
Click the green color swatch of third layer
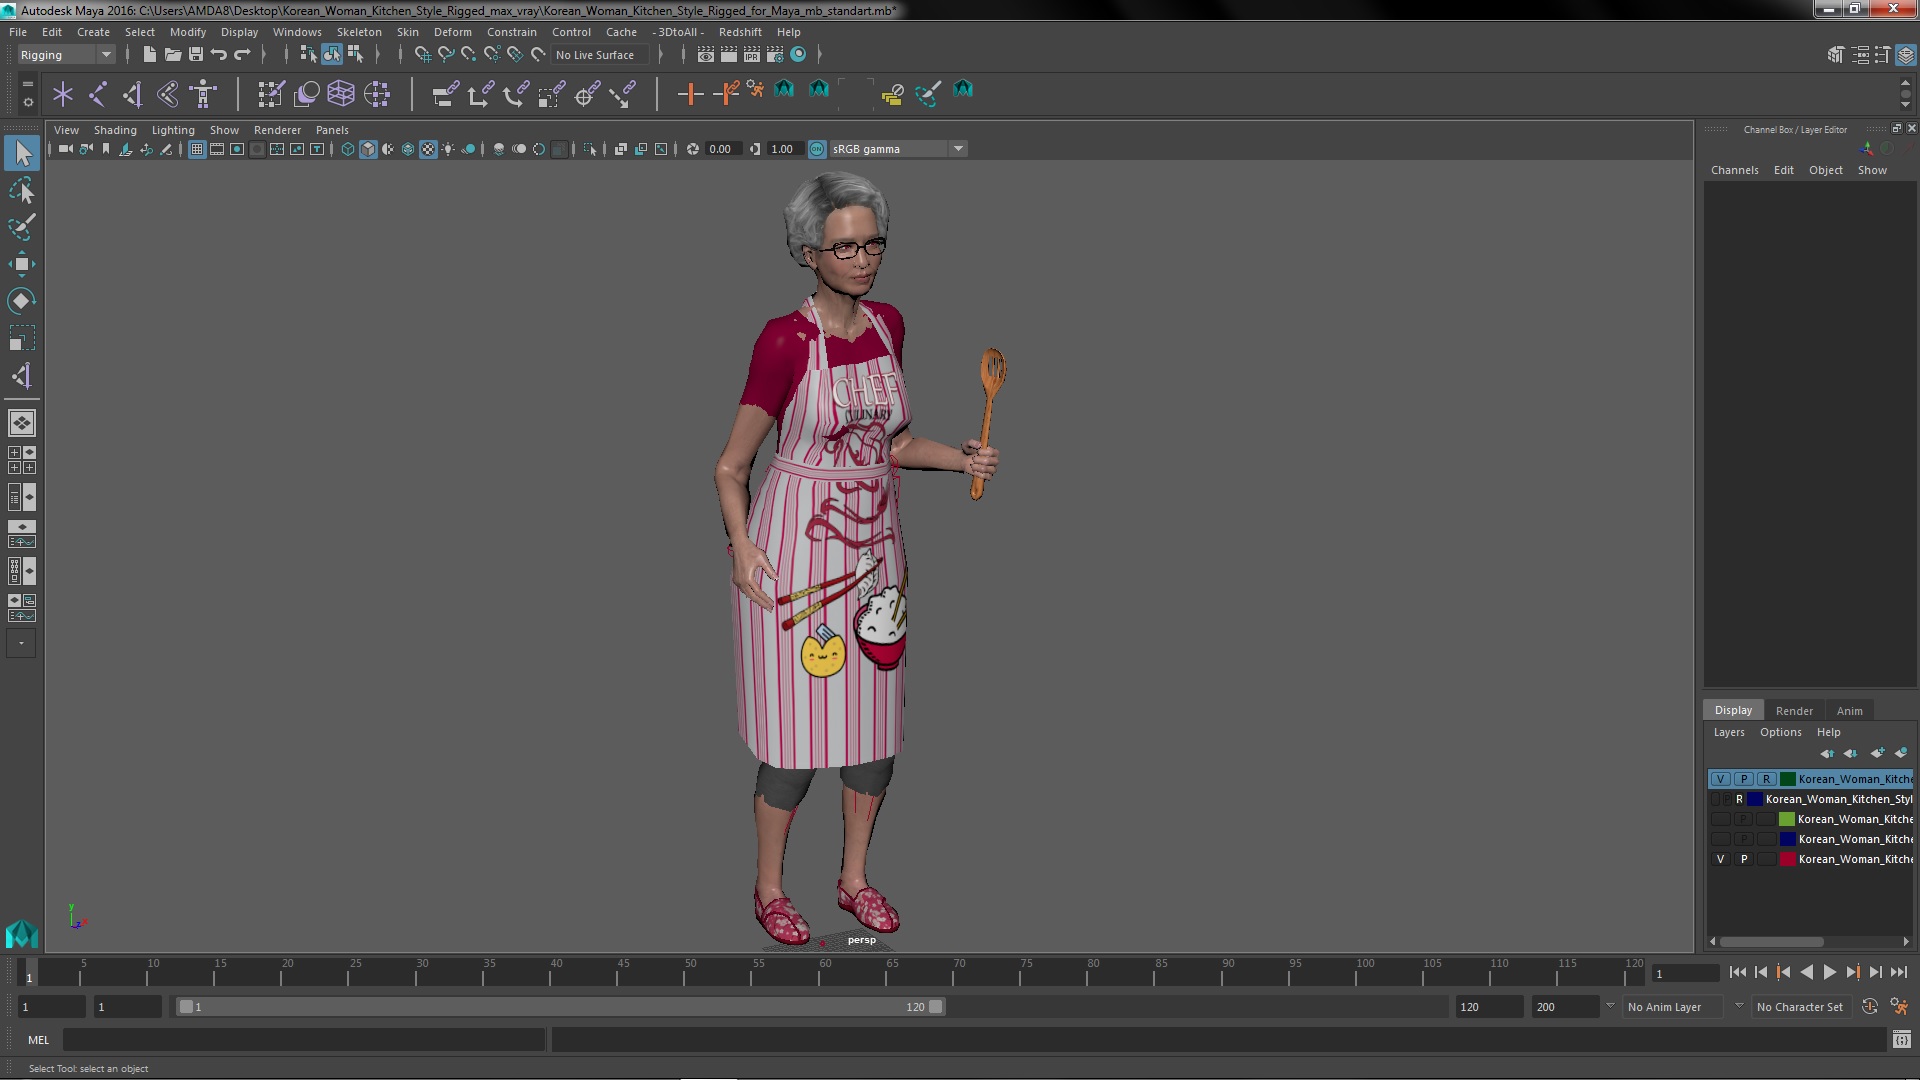pyautogui.click(x=1786, y=819)
